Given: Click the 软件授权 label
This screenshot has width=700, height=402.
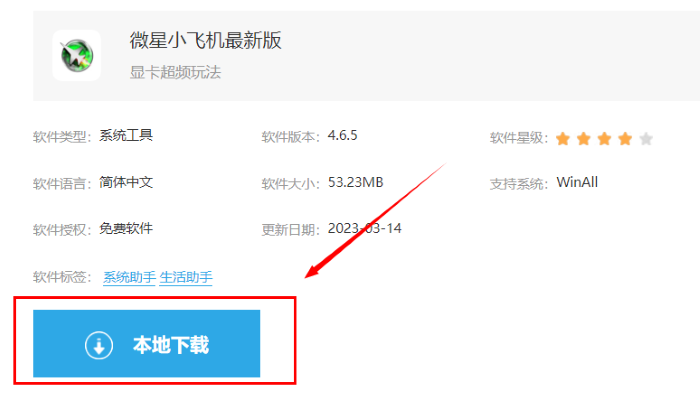Looking at the screenshot, I should click(62, 230).
